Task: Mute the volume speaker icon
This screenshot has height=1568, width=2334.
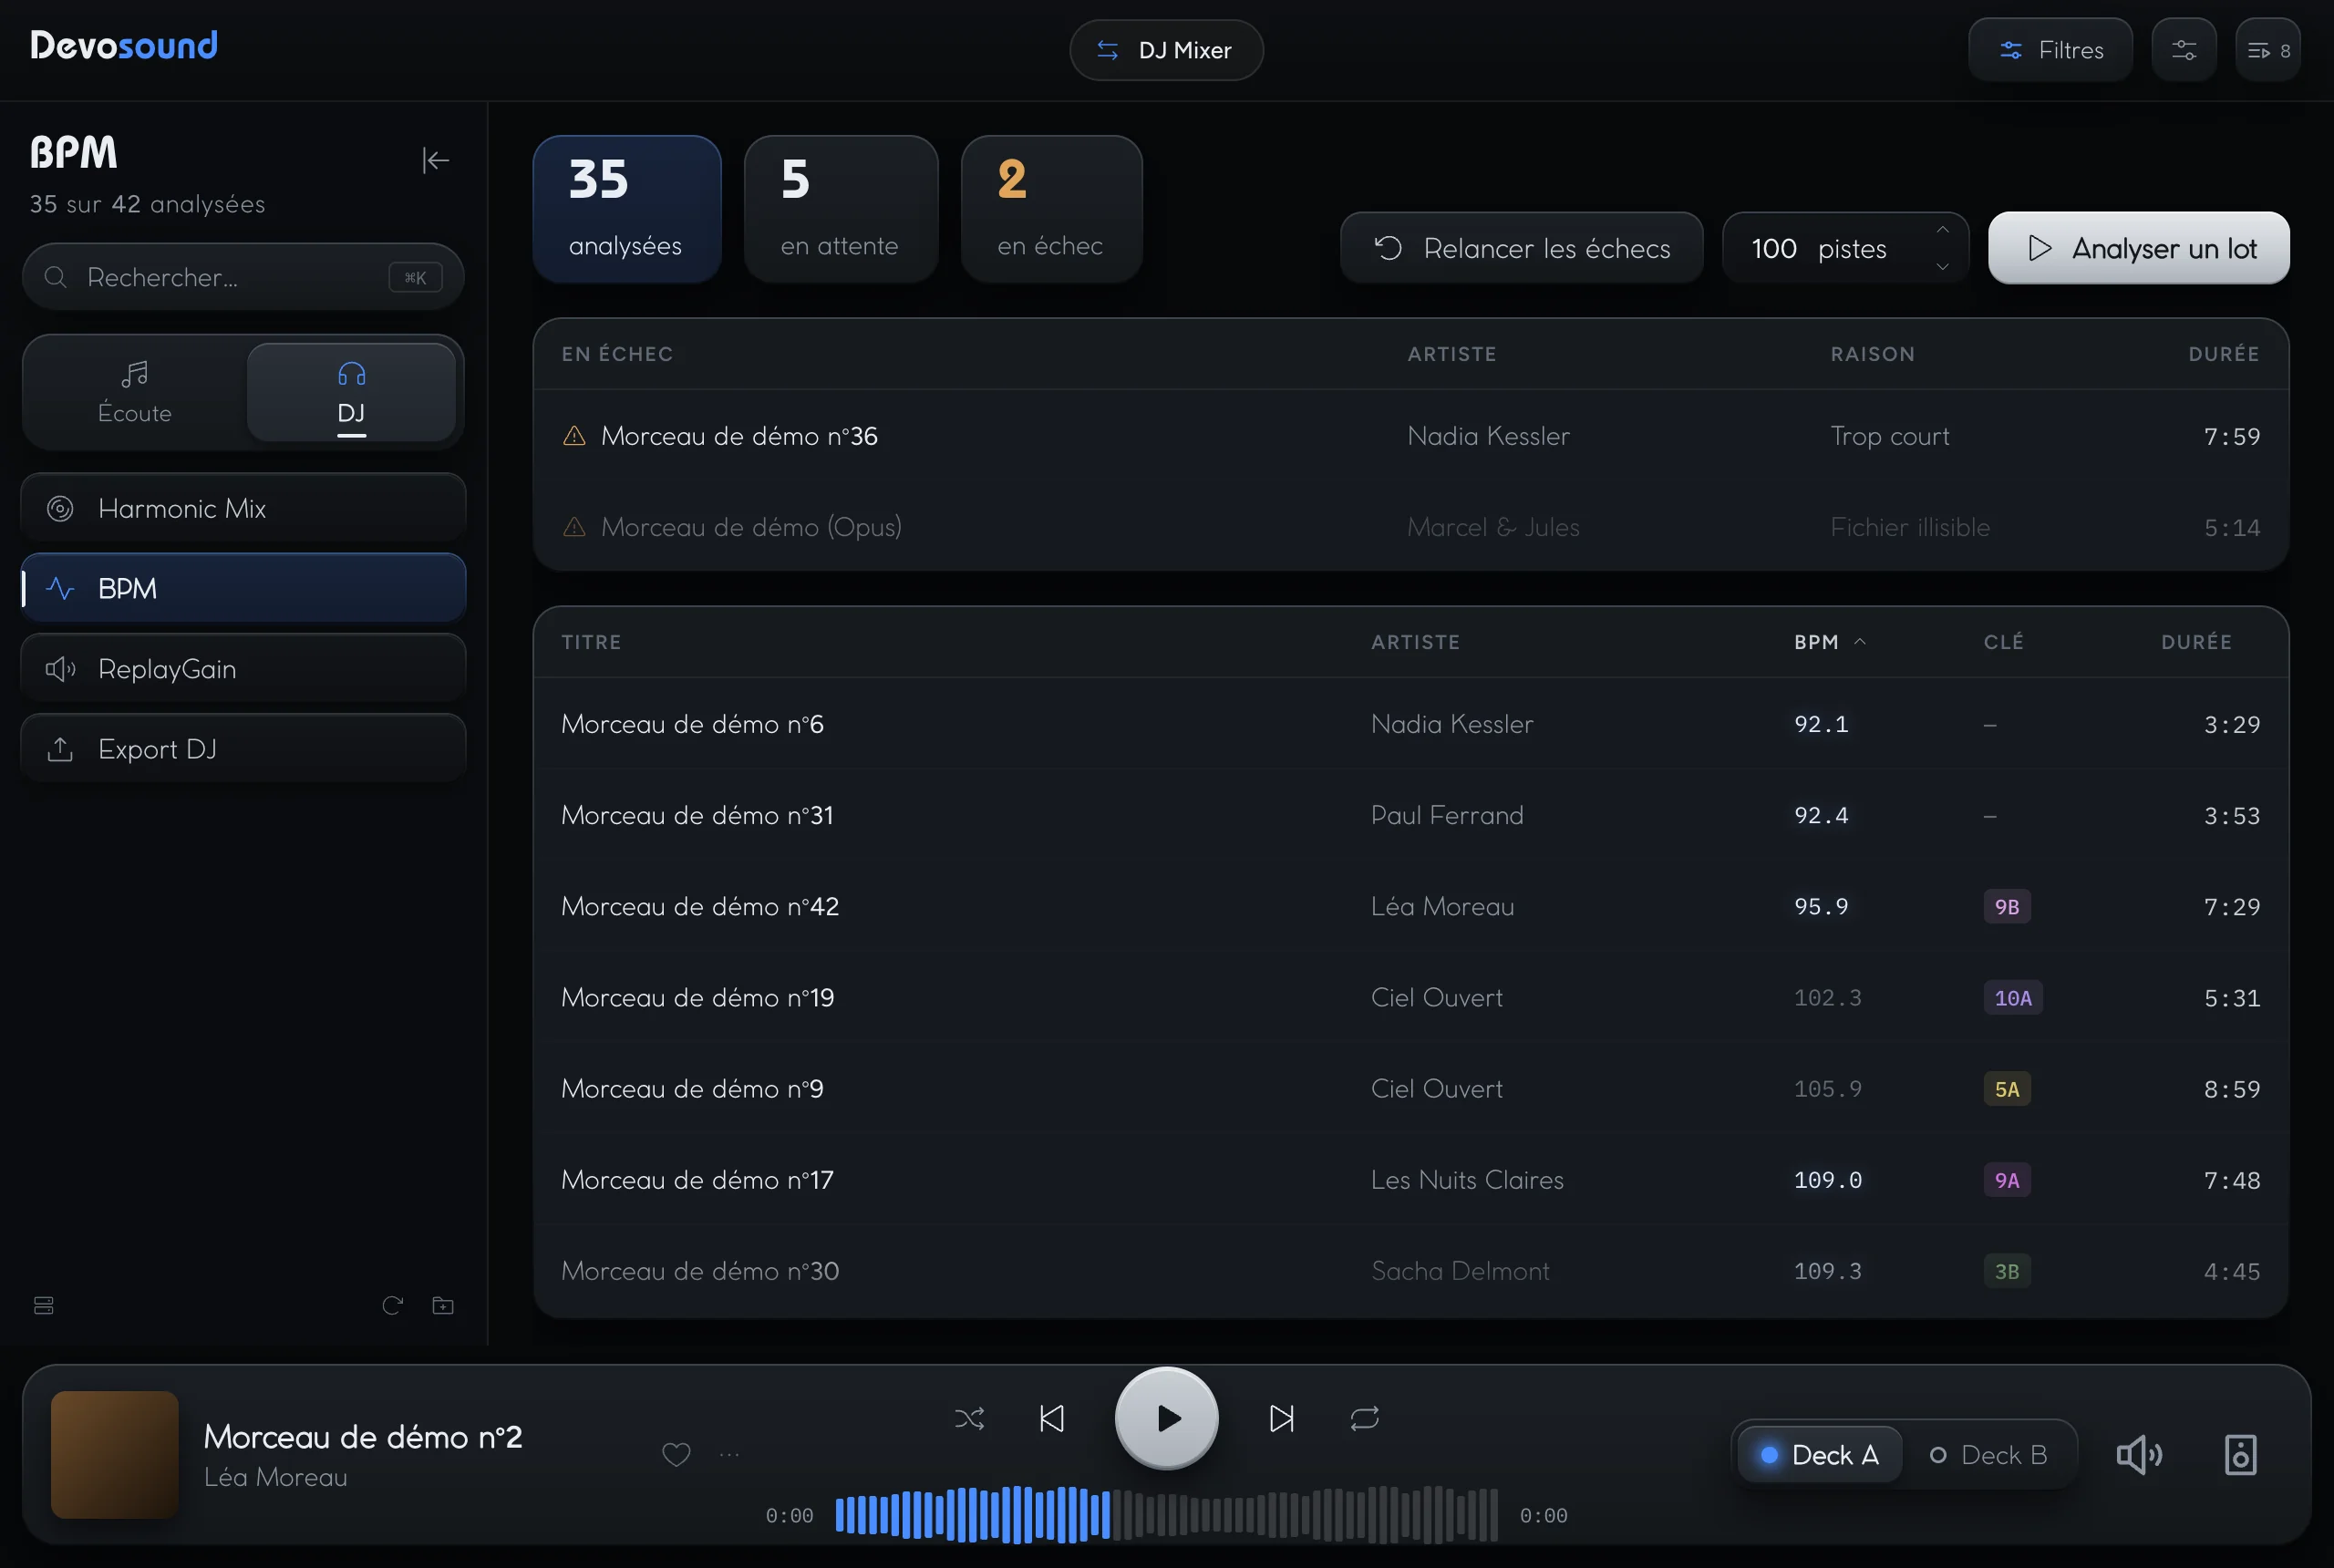Action: (2140, 1454)
